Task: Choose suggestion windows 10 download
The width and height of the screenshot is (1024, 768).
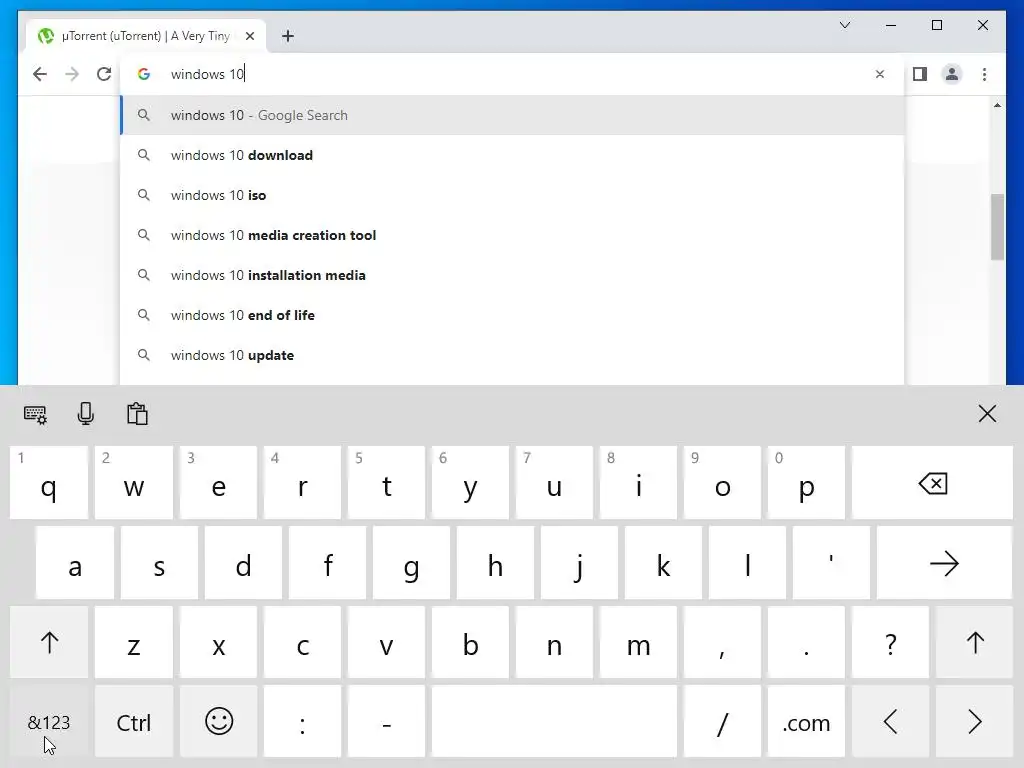Action: pos(513,155)
